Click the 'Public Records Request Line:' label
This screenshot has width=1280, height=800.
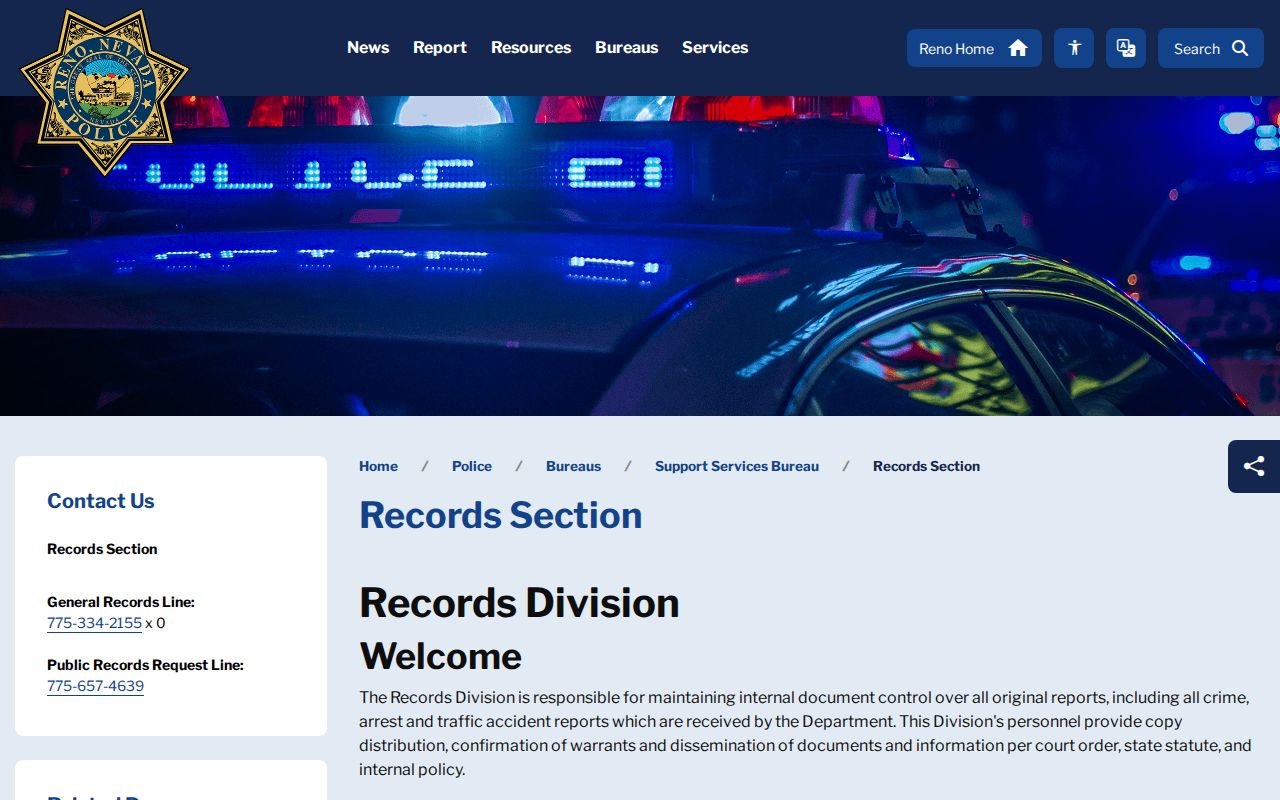(145, 665)
